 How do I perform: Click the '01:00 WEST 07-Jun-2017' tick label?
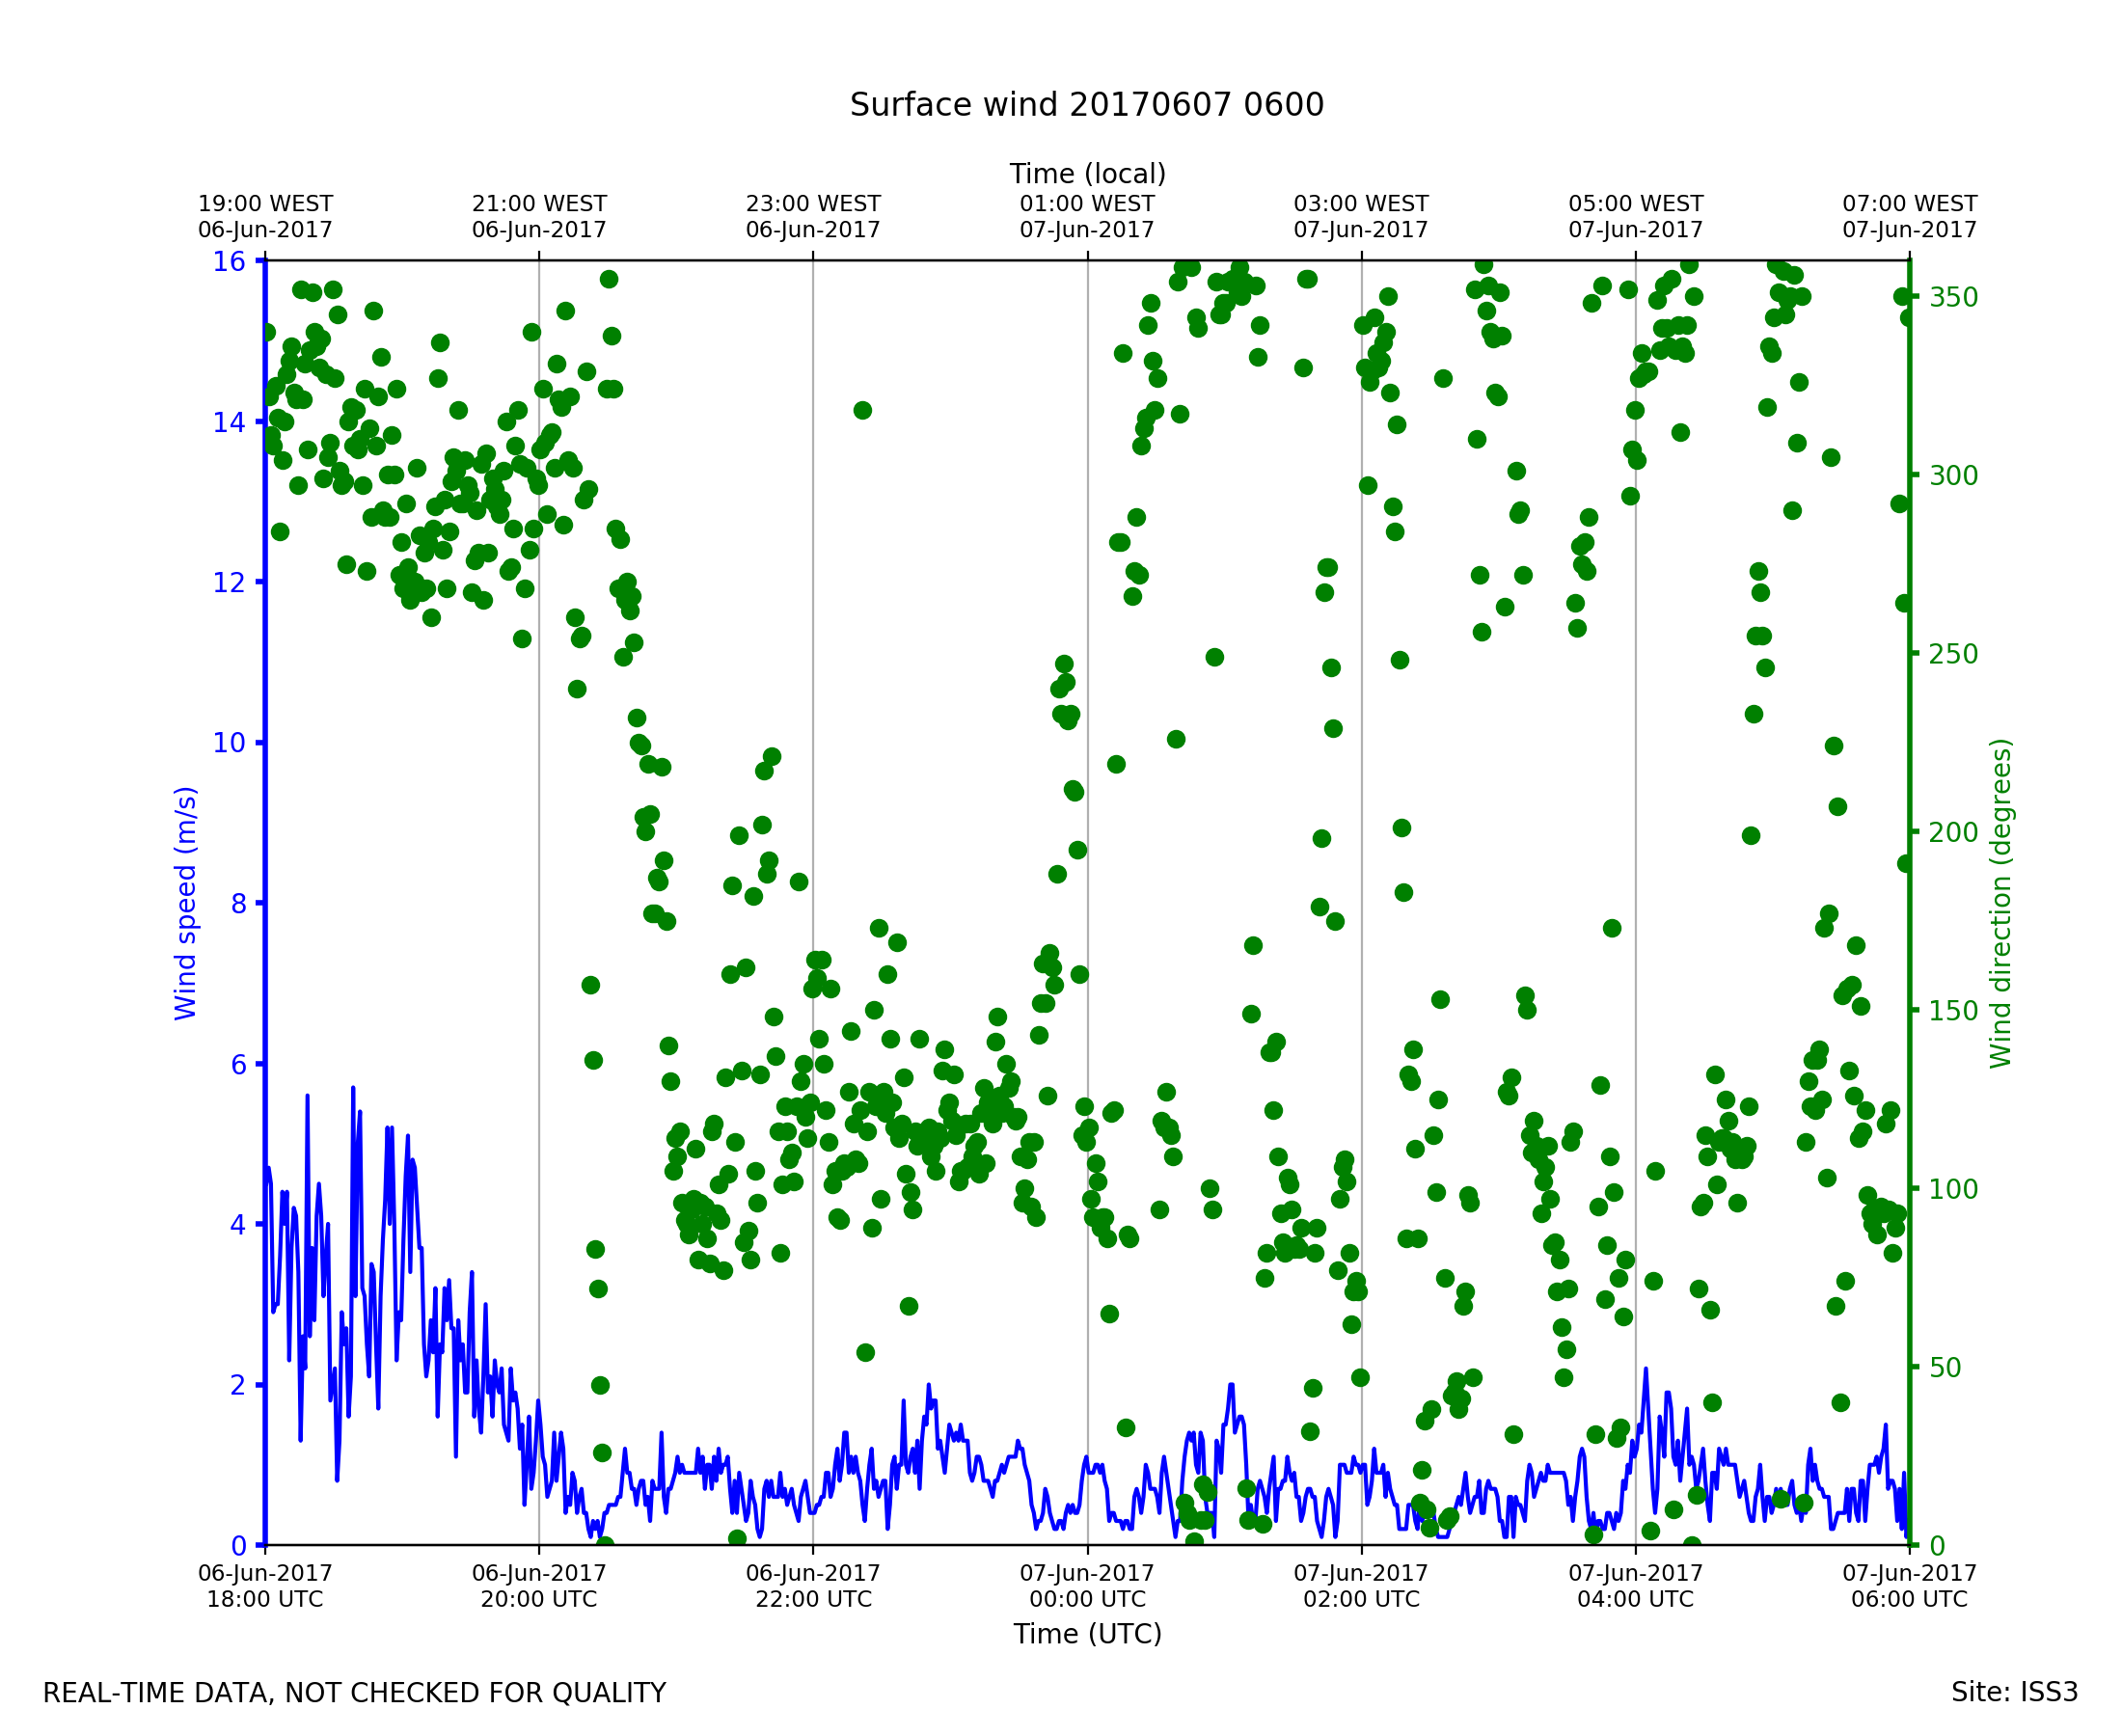(x=1087, y=217)
